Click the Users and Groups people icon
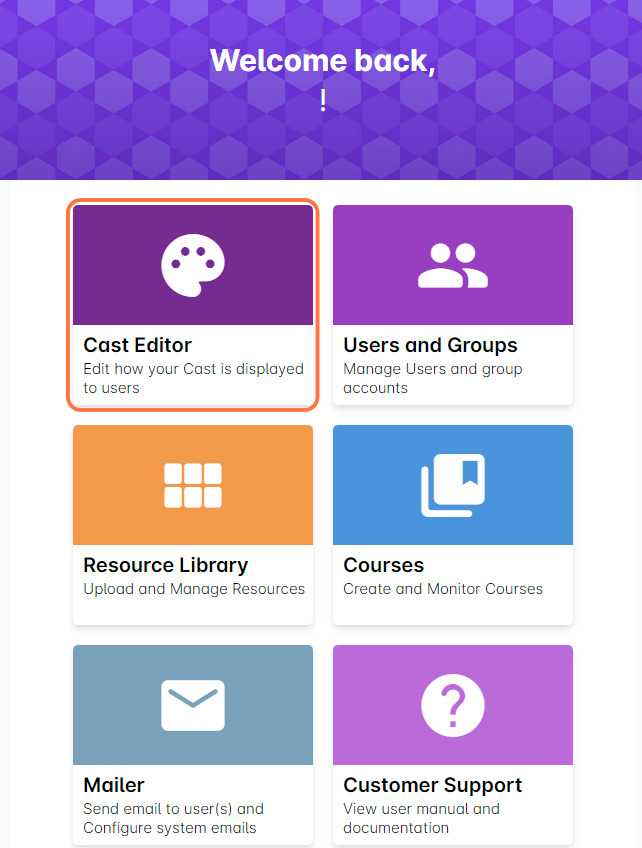 453,265
